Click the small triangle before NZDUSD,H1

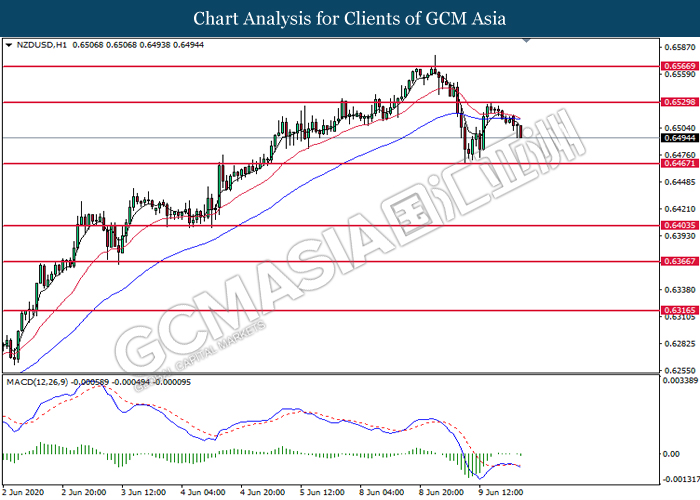pos(9,45)
